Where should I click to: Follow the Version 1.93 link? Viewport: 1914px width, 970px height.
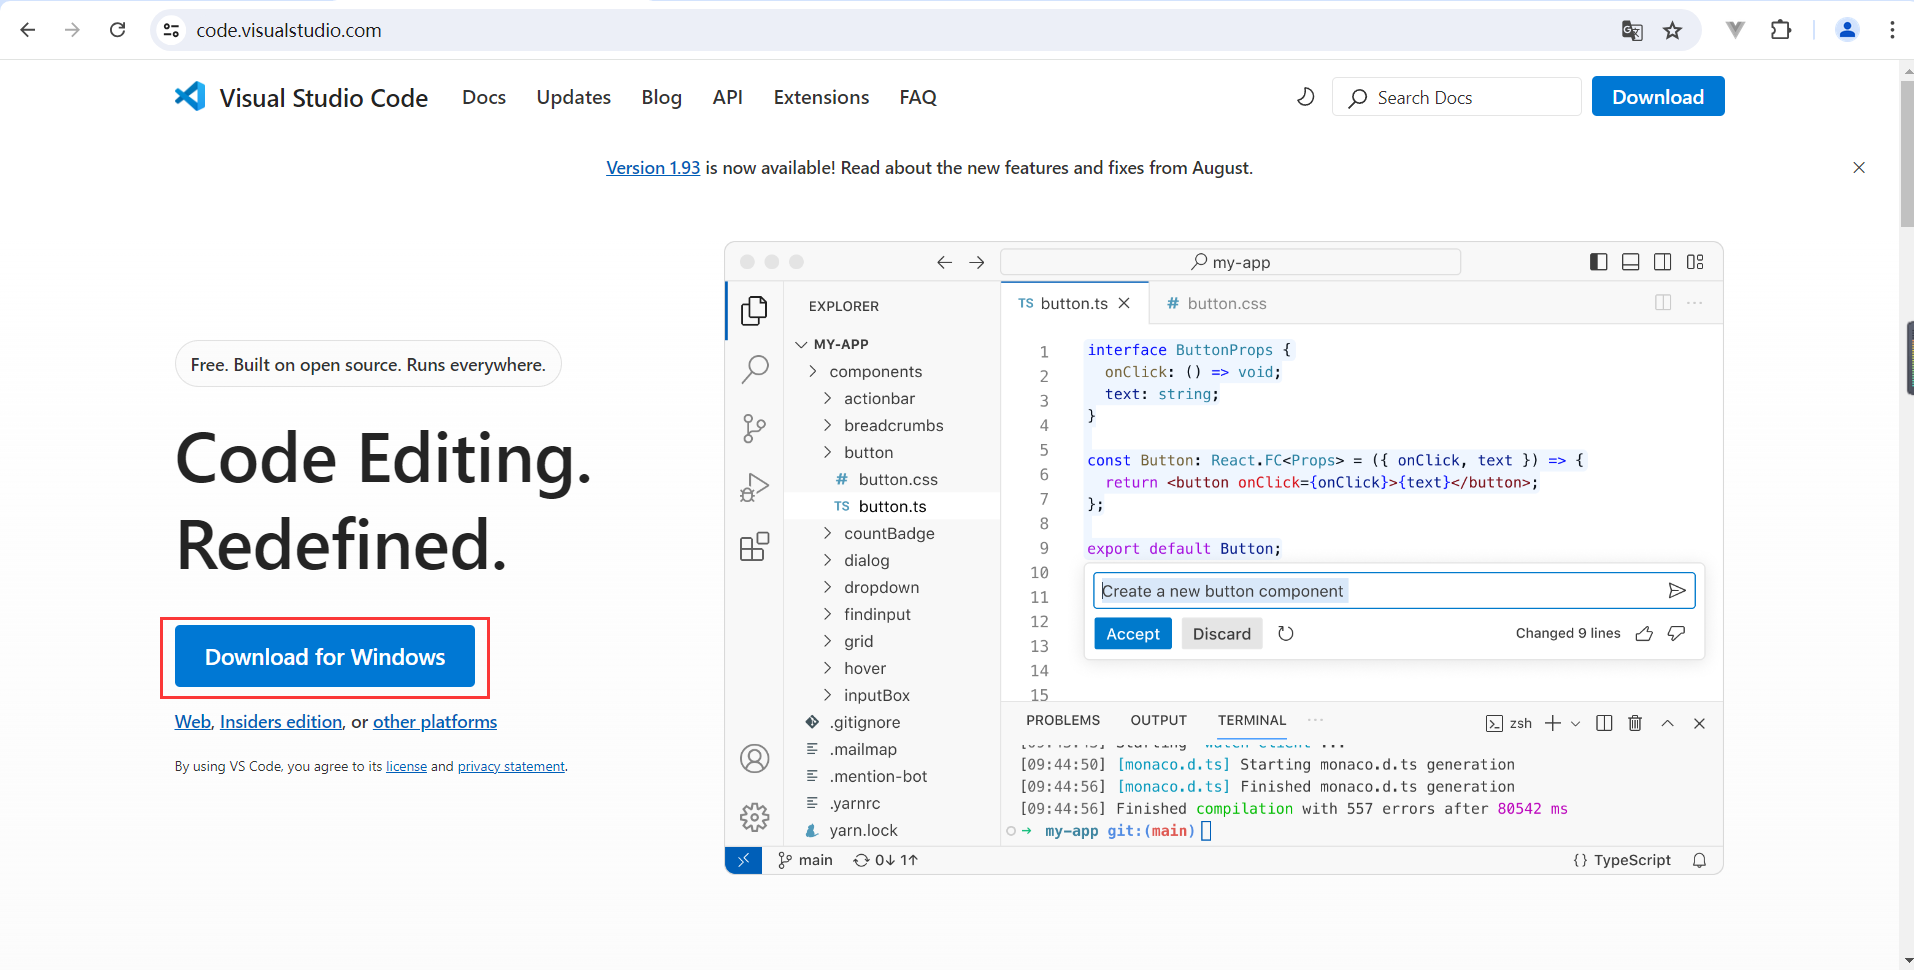click(x=653, y=168)
